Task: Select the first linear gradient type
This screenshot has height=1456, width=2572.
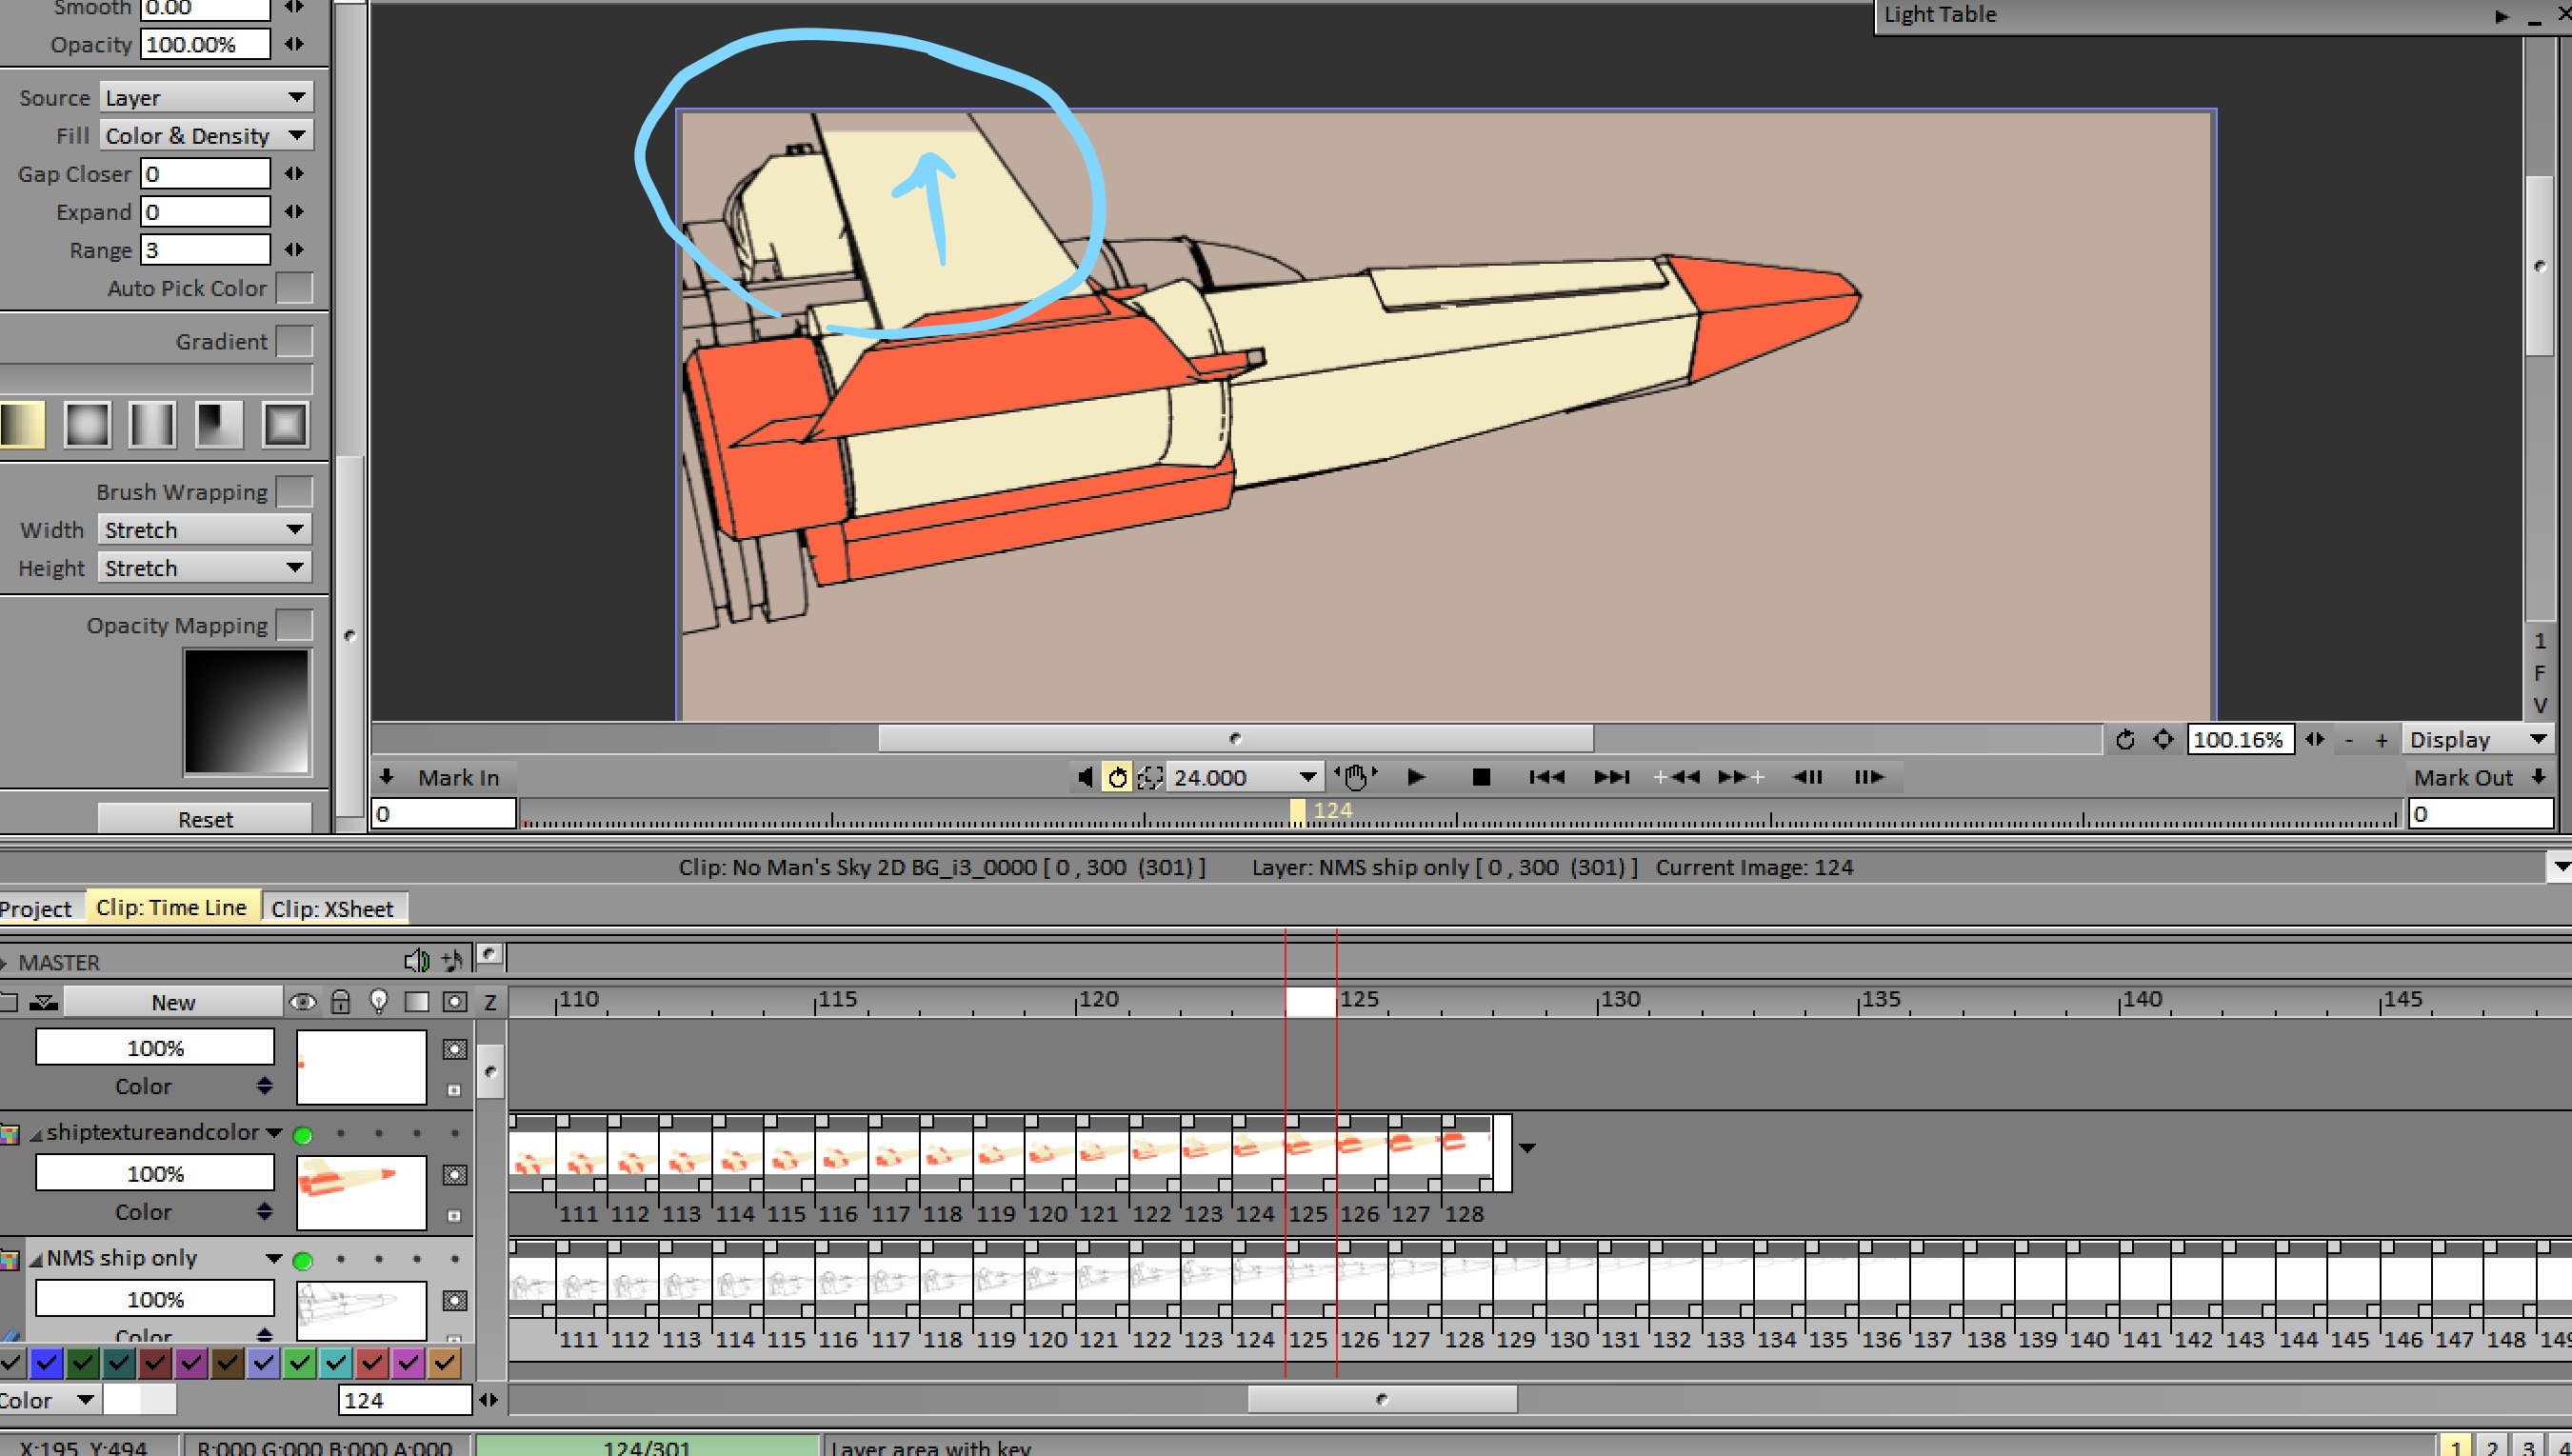Action: [22, 424]
